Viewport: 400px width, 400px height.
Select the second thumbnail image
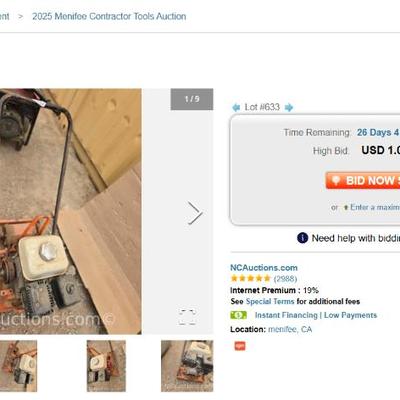[x=106, y=366]
